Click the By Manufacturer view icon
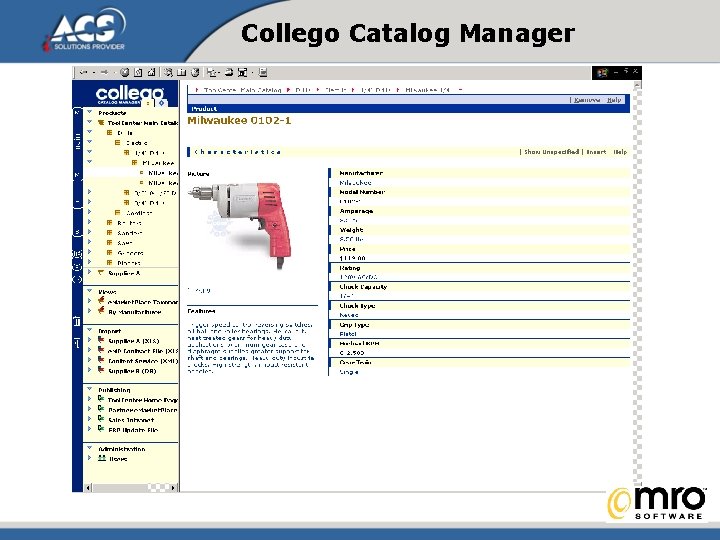Screen dimensions: 720x540 pos(101,311)
